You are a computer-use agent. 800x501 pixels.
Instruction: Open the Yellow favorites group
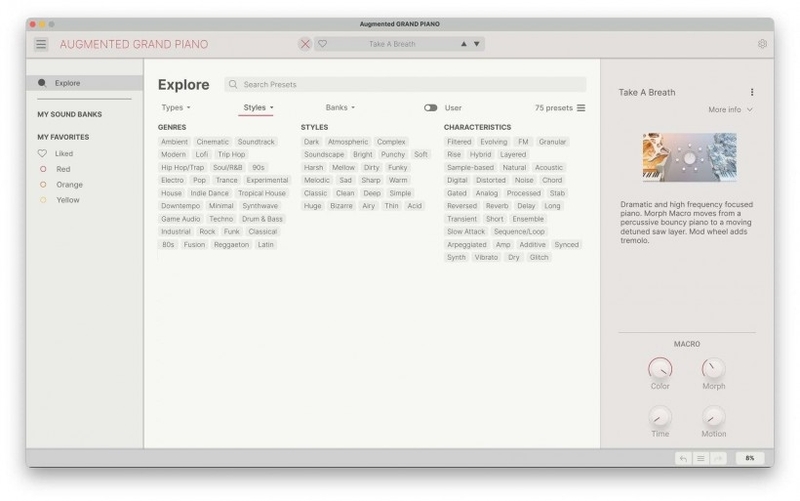point(60,200)
